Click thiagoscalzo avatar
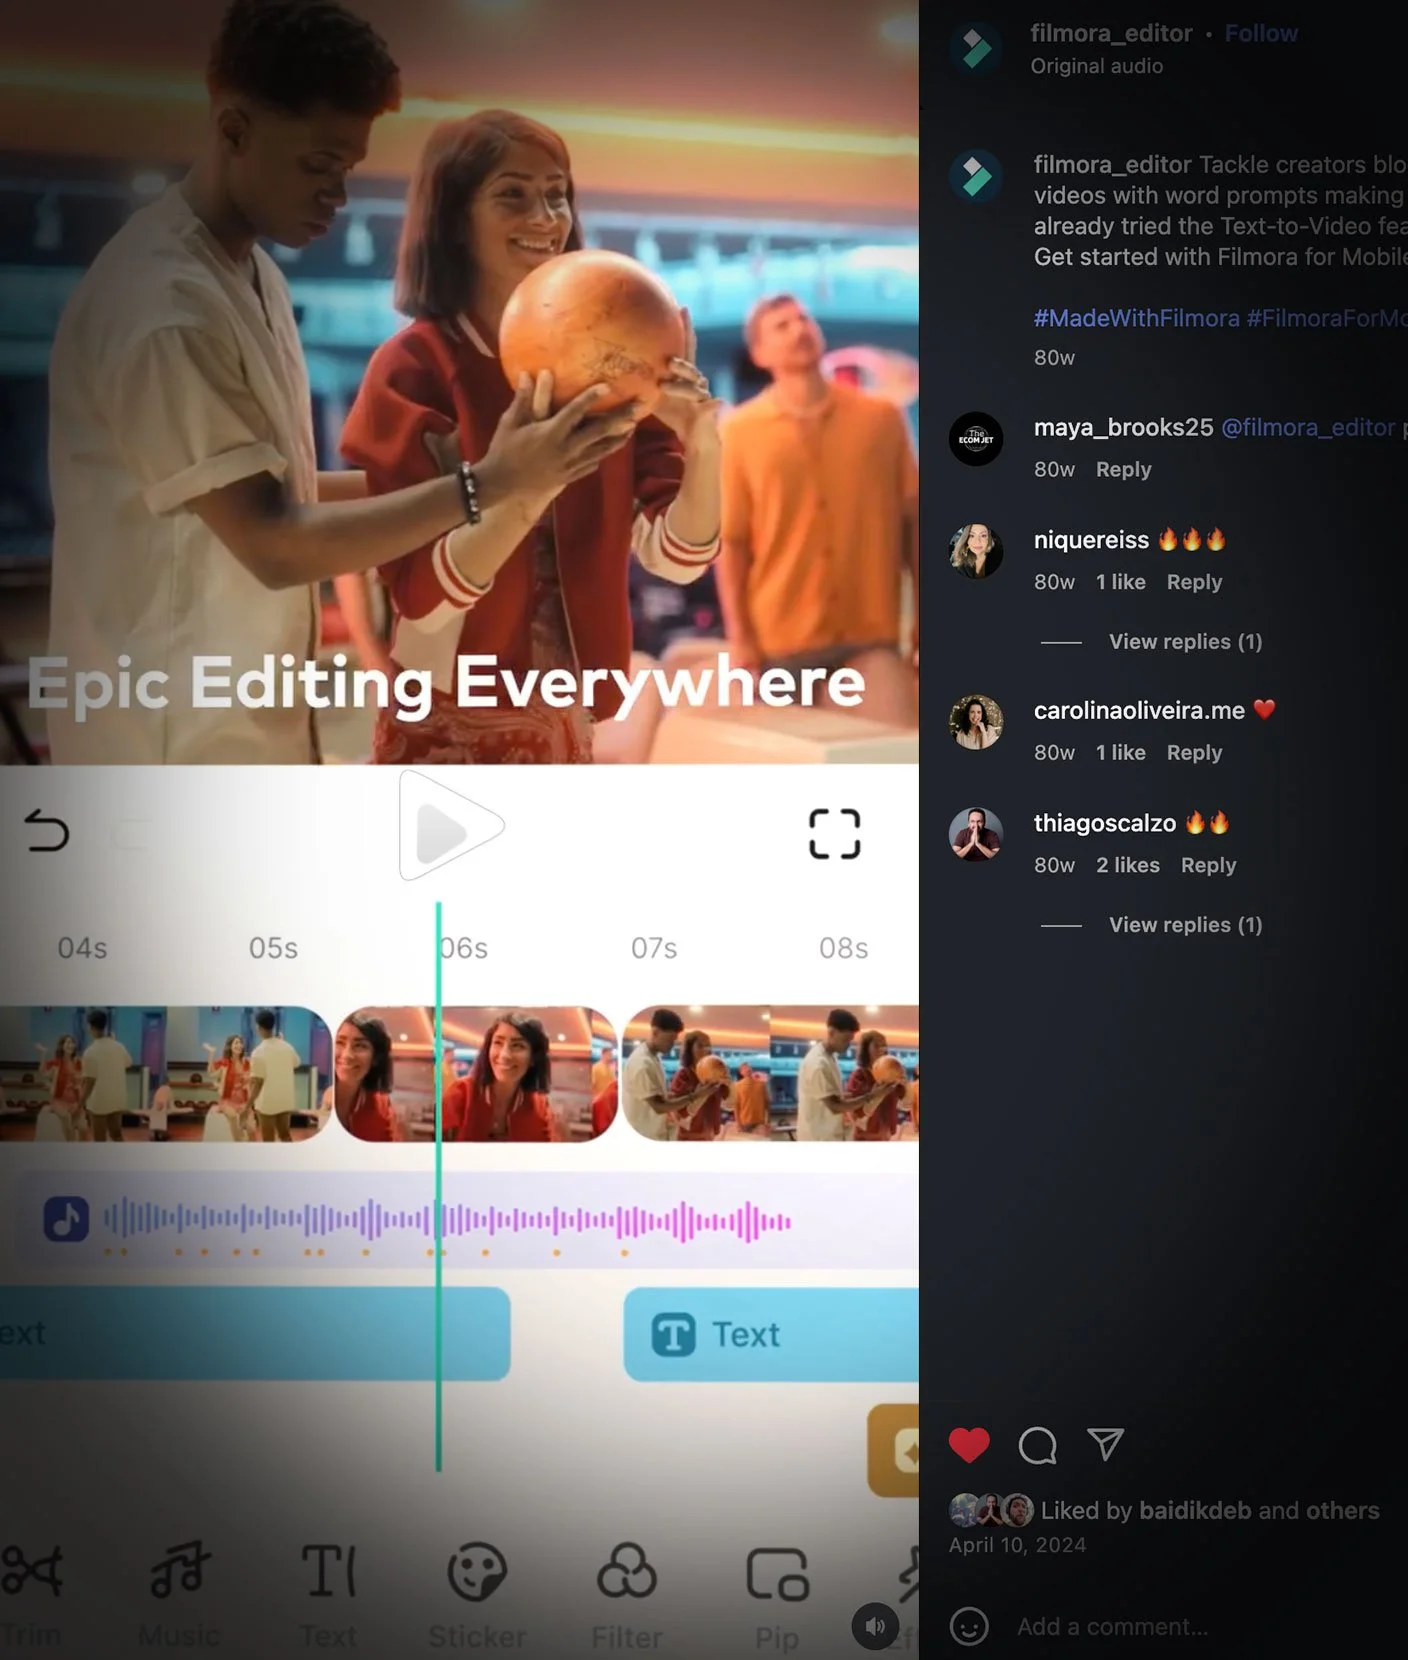This screenshot has width=1408, height=1660. tap(976, 834)
